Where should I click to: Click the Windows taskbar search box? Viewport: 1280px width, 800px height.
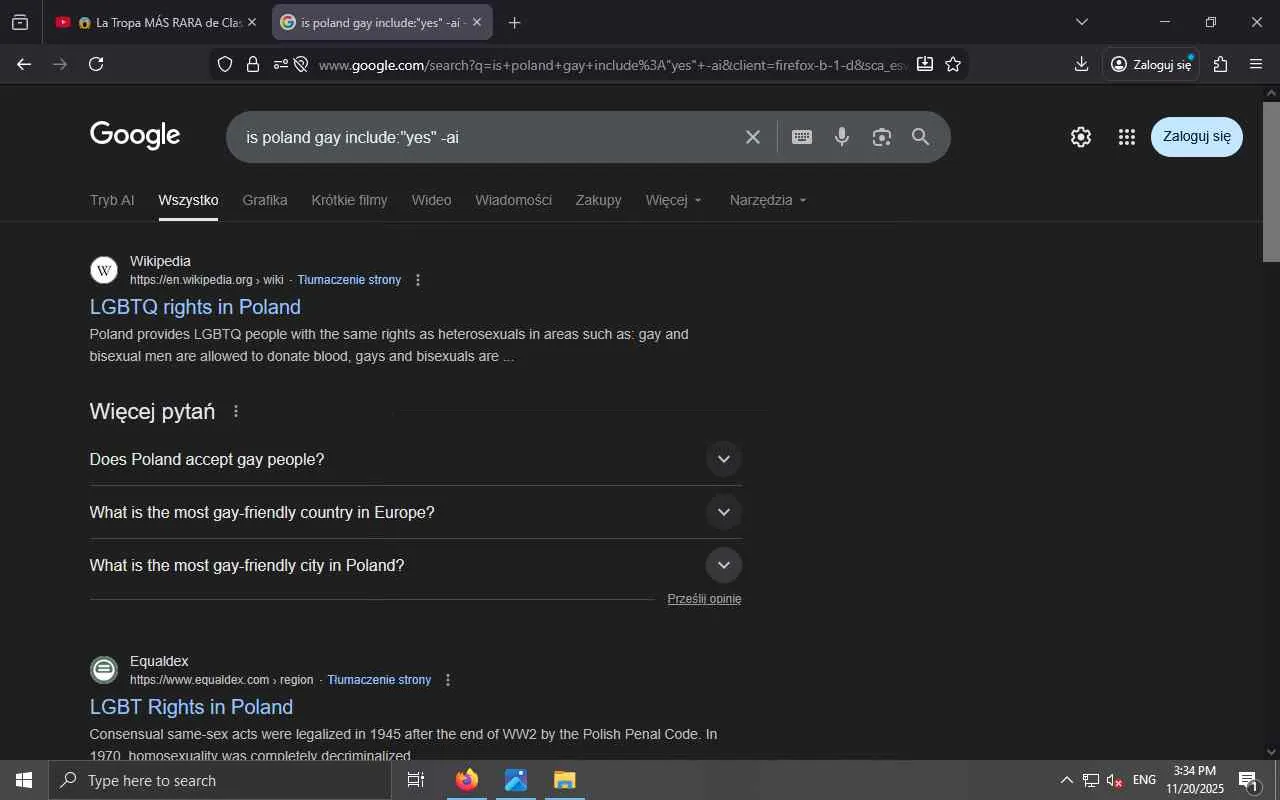(220, 780)
